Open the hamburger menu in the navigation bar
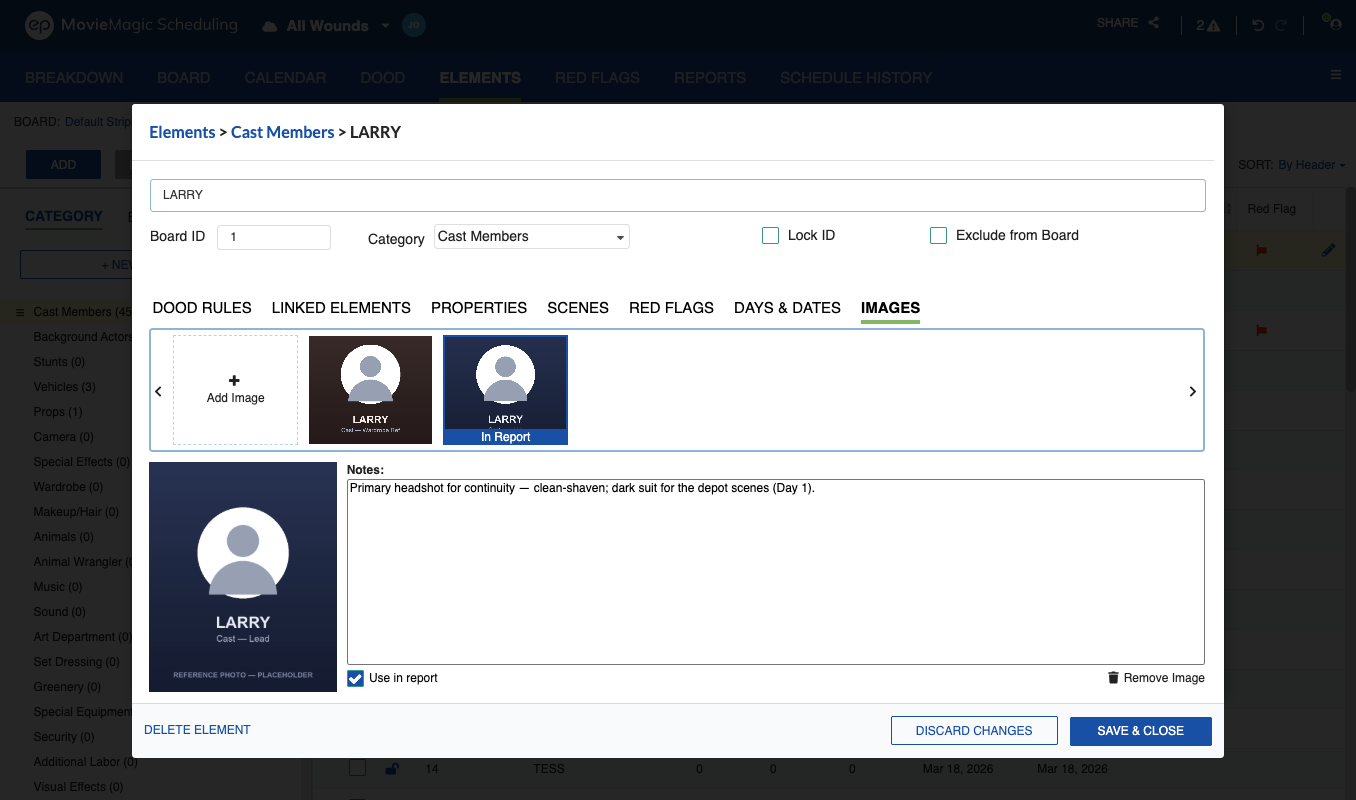 point(1336,75)
